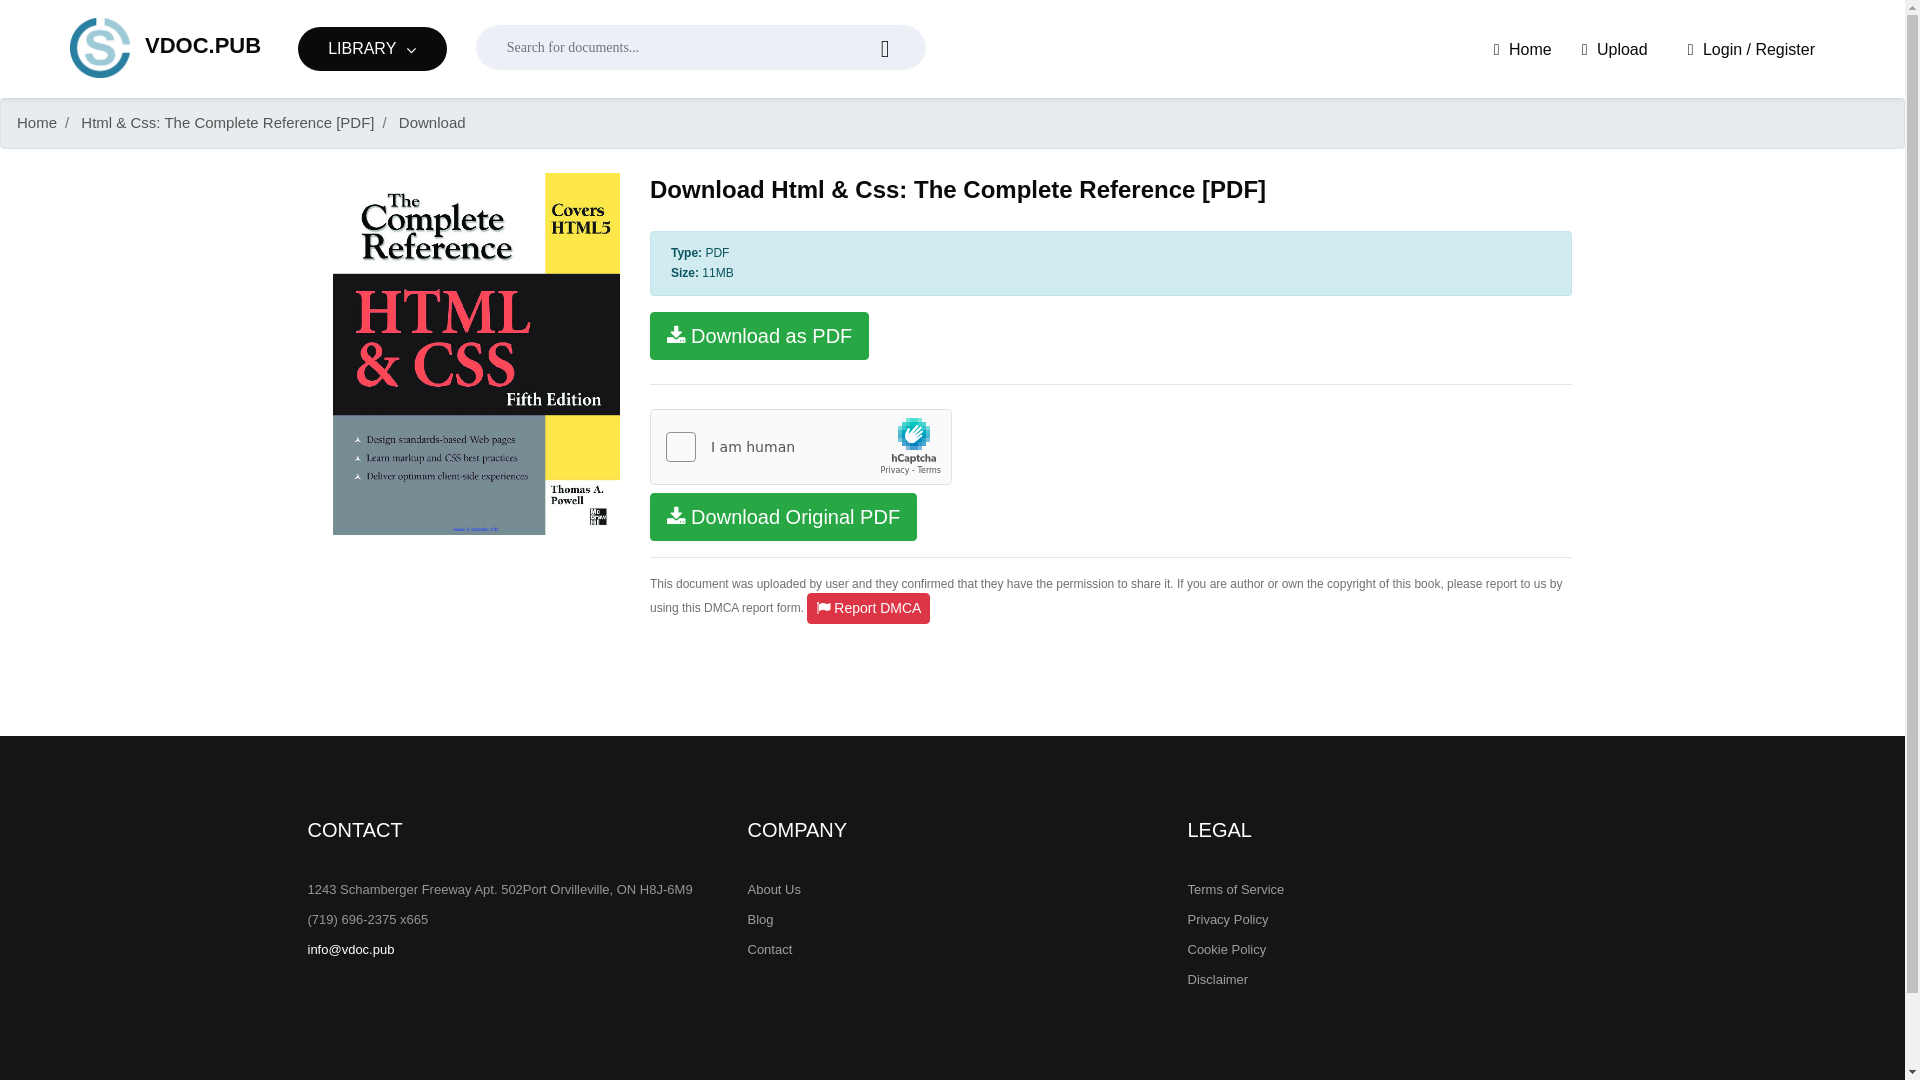Click Download as PDF button

pyautogui.click(x=759, y=336)
